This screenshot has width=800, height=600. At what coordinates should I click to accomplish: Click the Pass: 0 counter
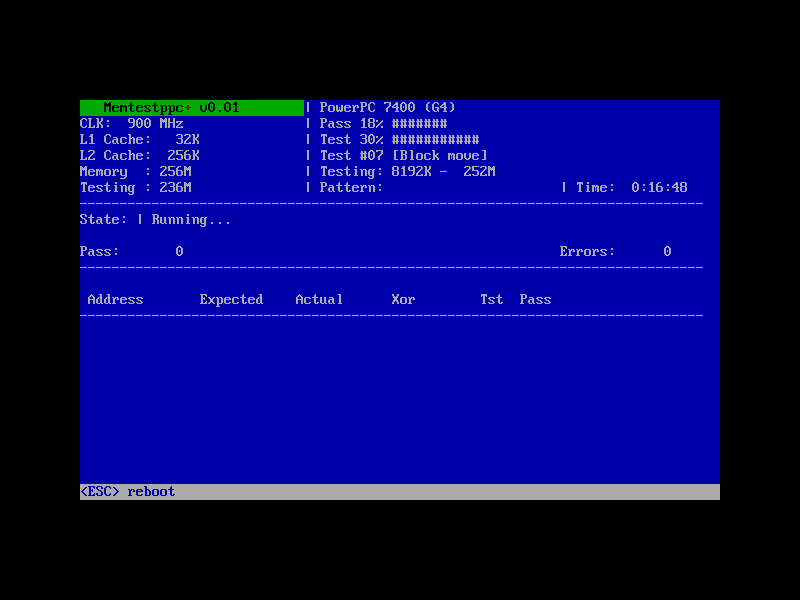tap(132, 252)
